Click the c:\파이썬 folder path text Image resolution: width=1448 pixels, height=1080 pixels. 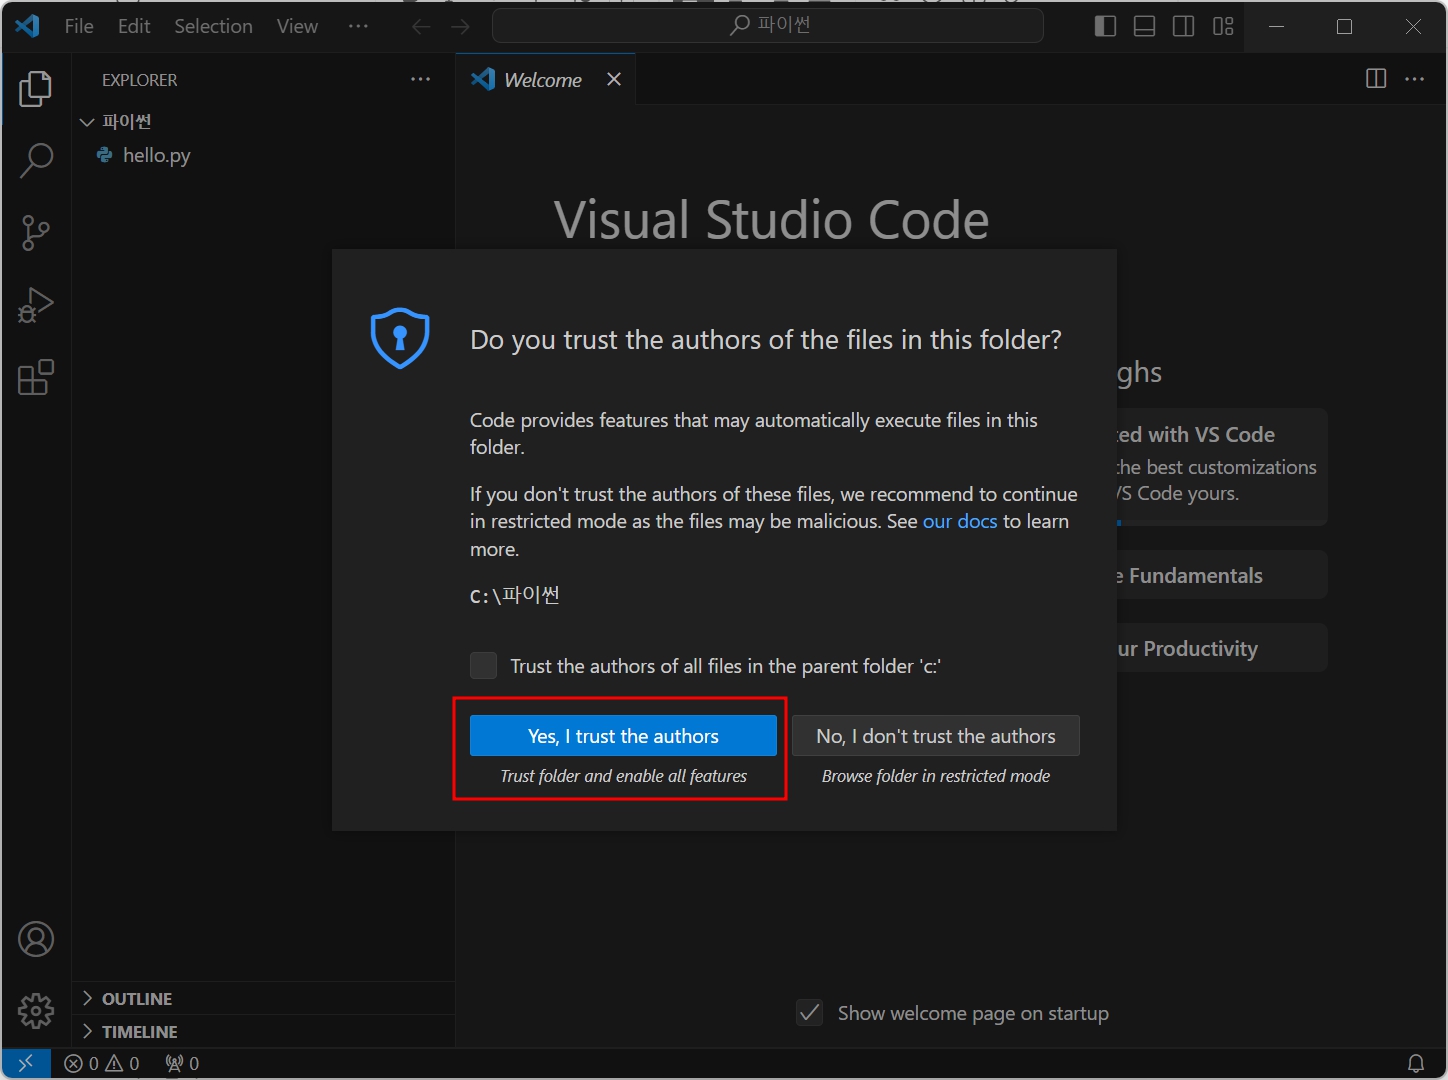click(x=515, y=595)
